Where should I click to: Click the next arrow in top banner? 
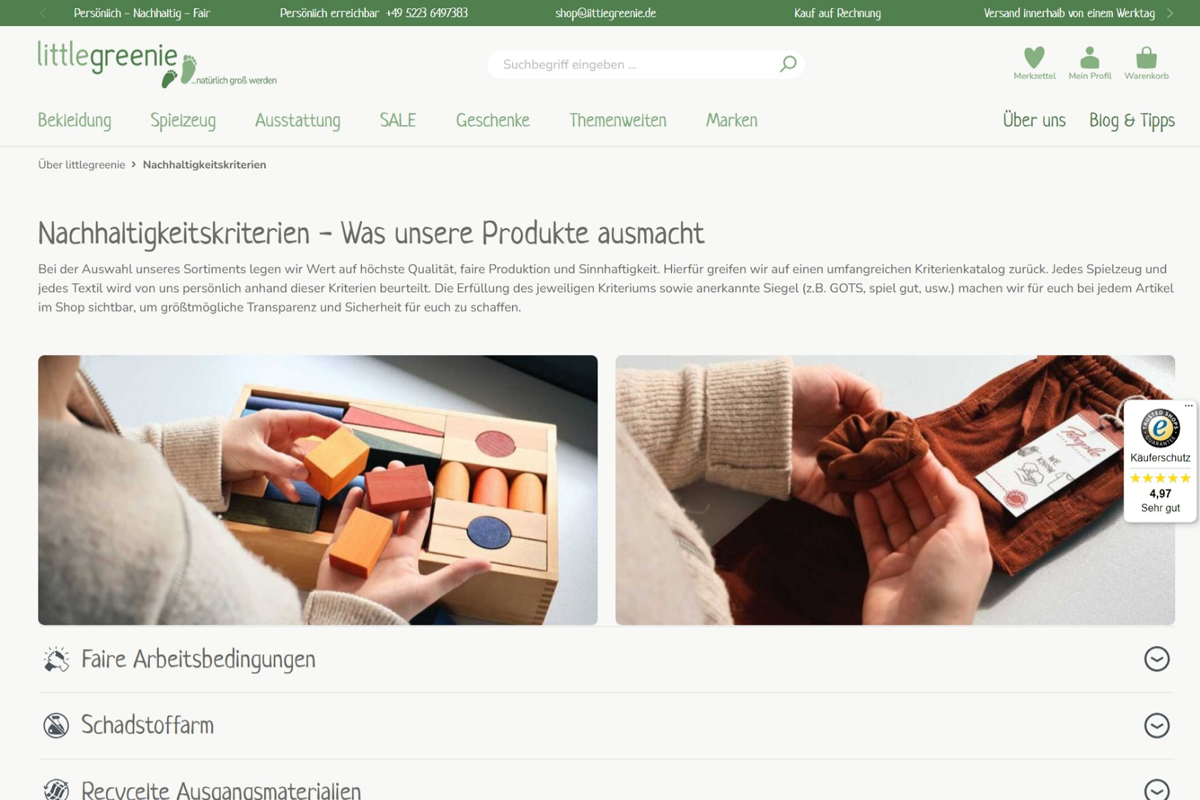[x=1170, y=13]
